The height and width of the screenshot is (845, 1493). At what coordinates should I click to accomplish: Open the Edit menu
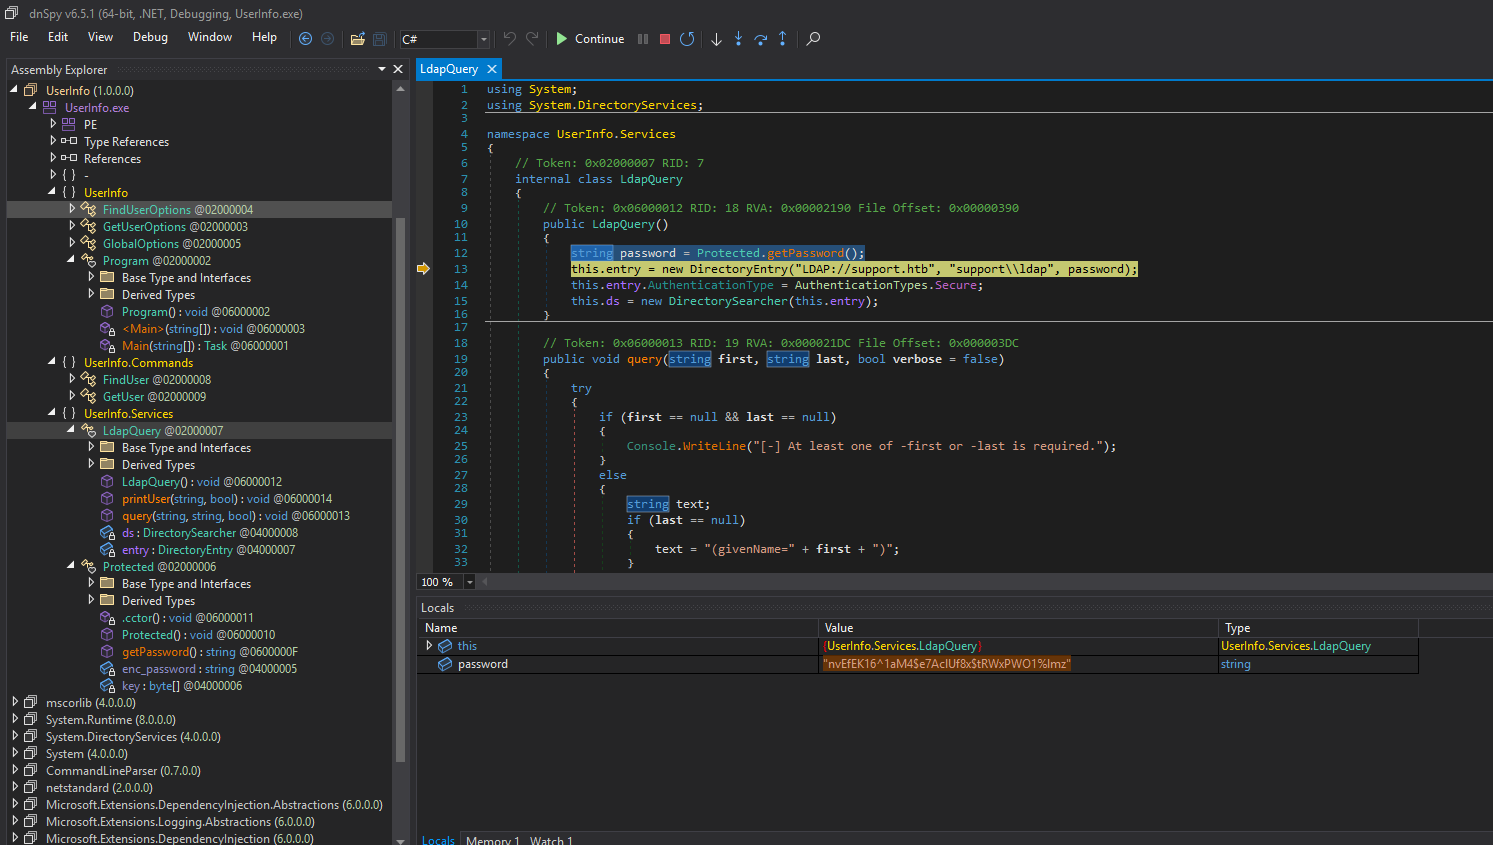(58, 37)
